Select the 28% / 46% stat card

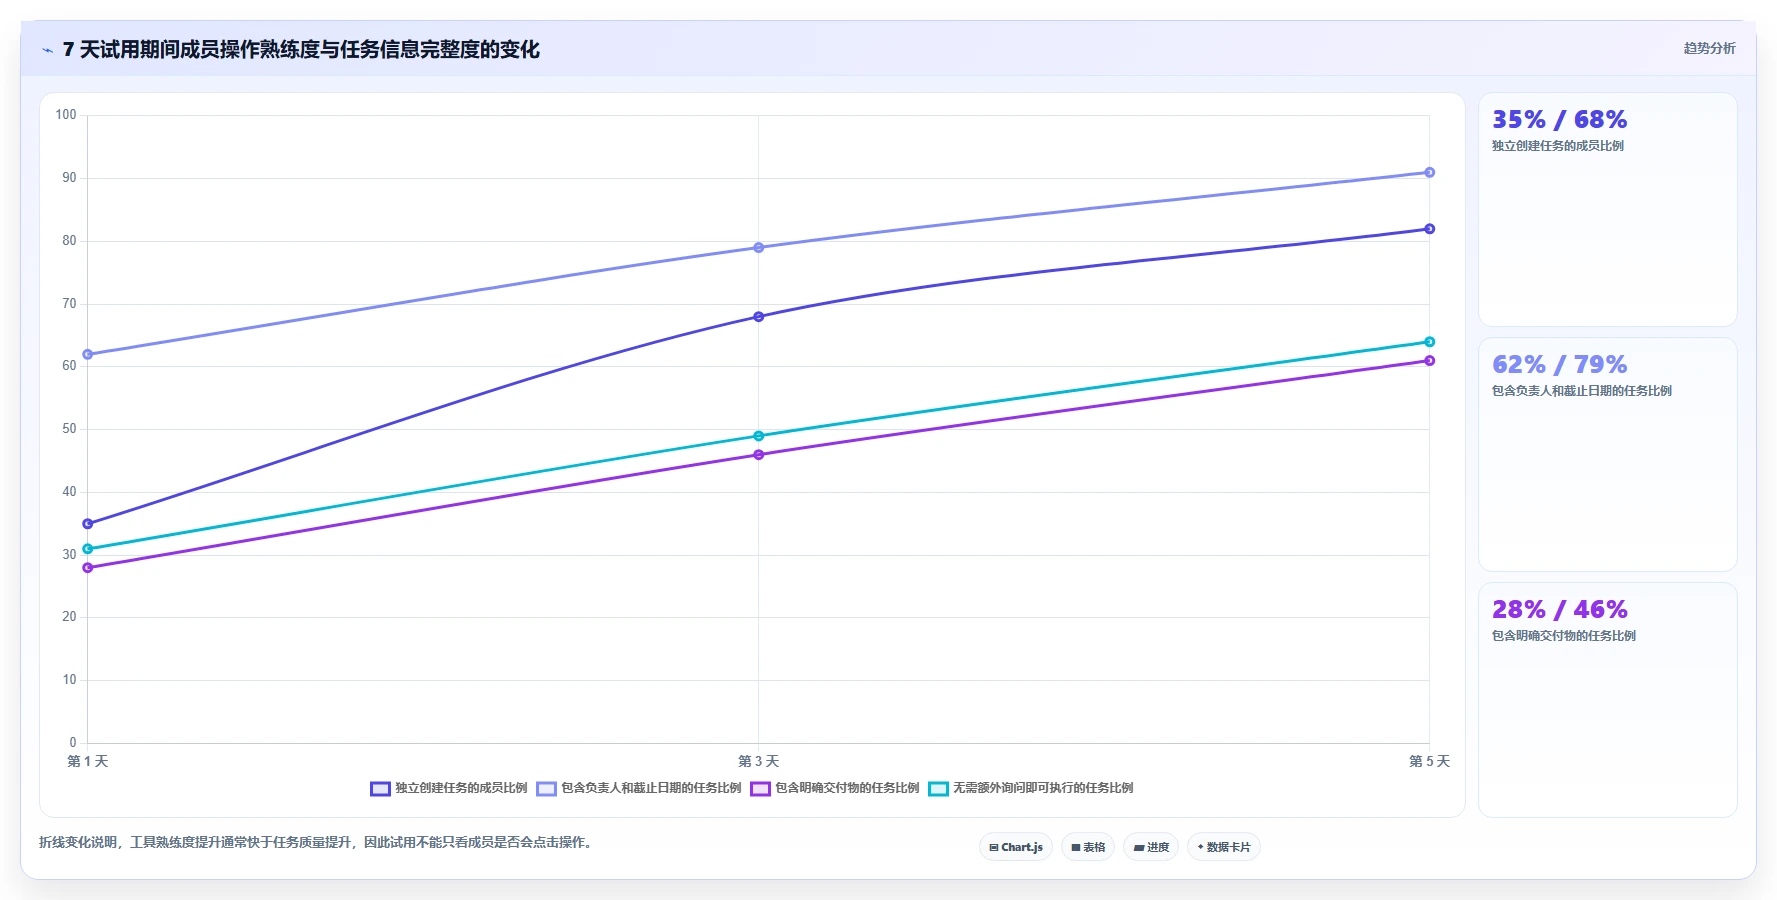1608,700
